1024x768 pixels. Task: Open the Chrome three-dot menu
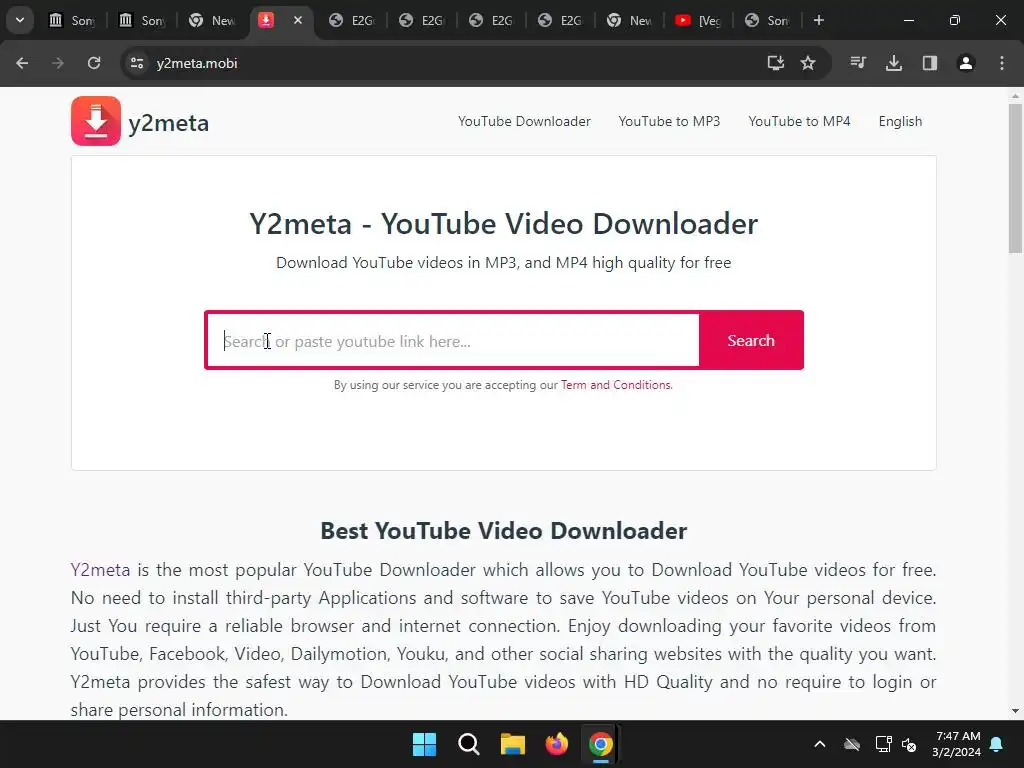[x=1002, y=63]
